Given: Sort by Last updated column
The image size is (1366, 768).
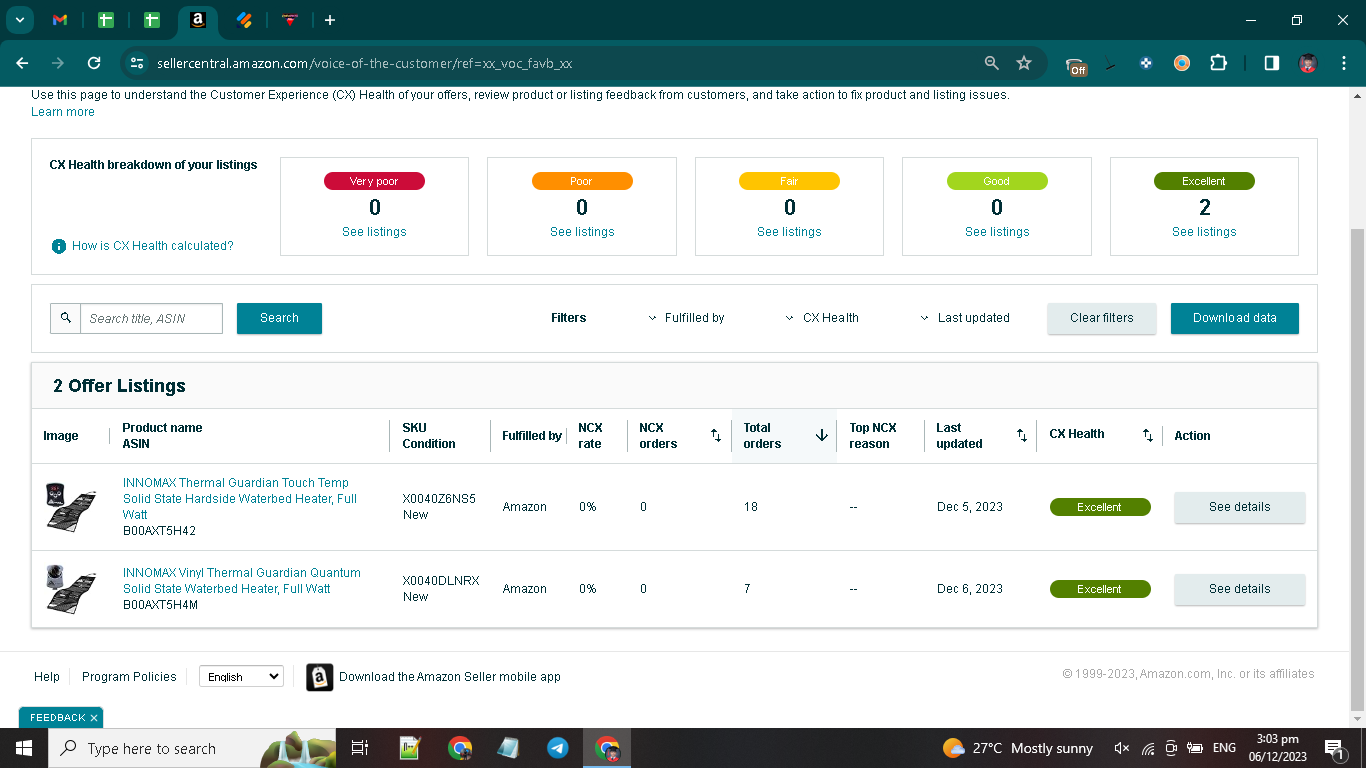Looking at the screenshot, I should (1021, 436).
